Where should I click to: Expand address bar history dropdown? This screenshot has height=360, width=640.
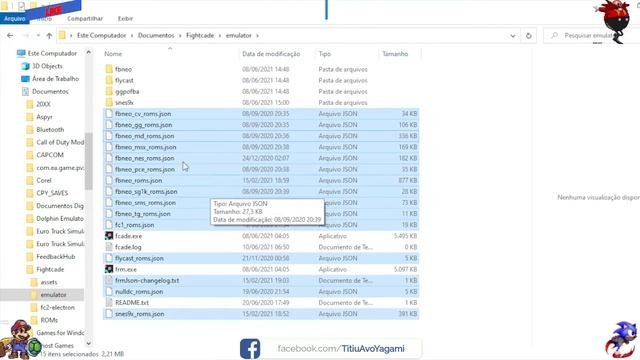pos(513,36)
